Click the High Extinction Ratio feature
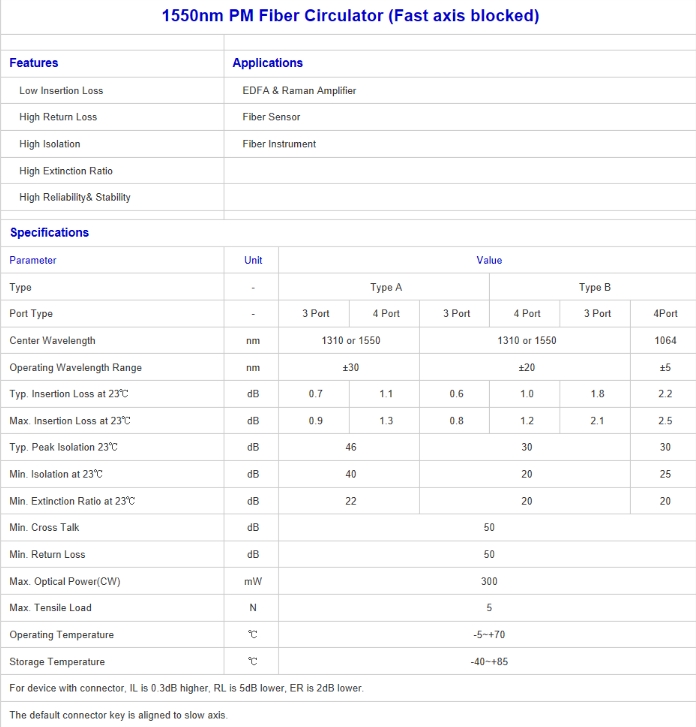The width and height of the screenshot is (696, 727). tap(66, 171)
